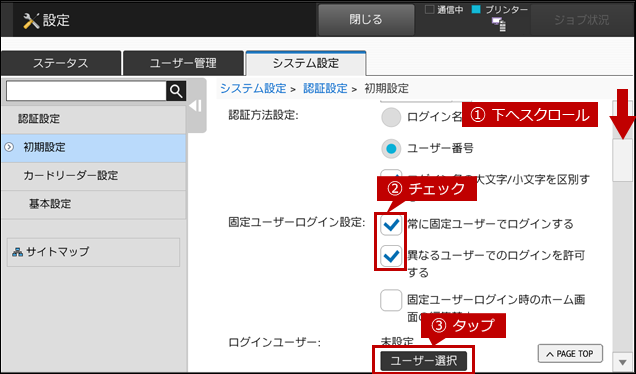Toggle the 大文字/小文字を区別する checkbox

click(x=391, y=174)
